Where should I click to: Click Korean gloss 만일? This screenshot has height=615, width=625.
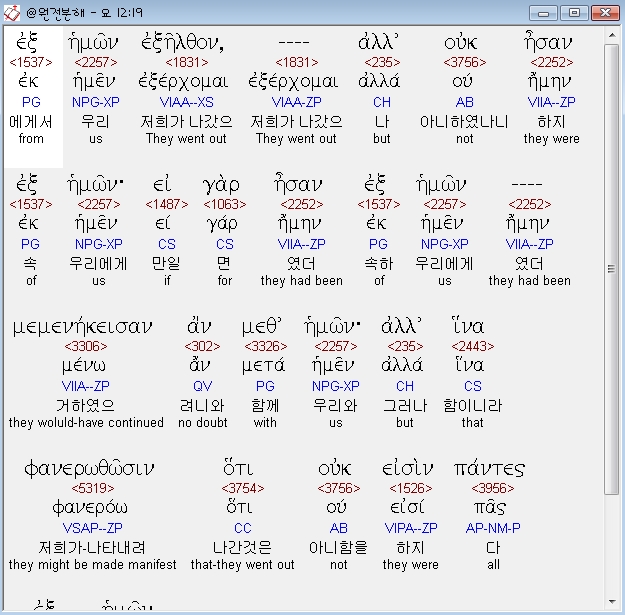pos(167,263)
